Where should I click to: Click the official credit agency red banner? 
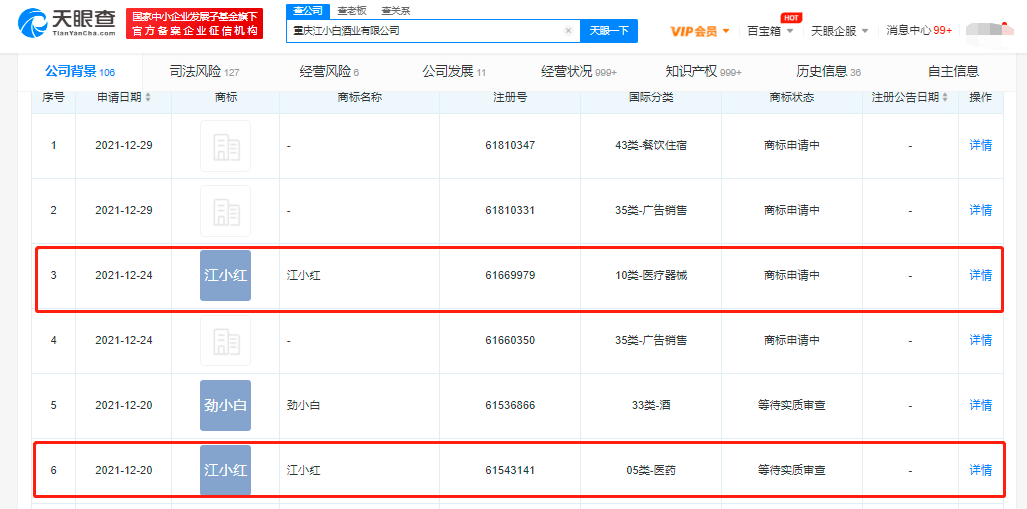pyautogui.click(x=195, y=24)
